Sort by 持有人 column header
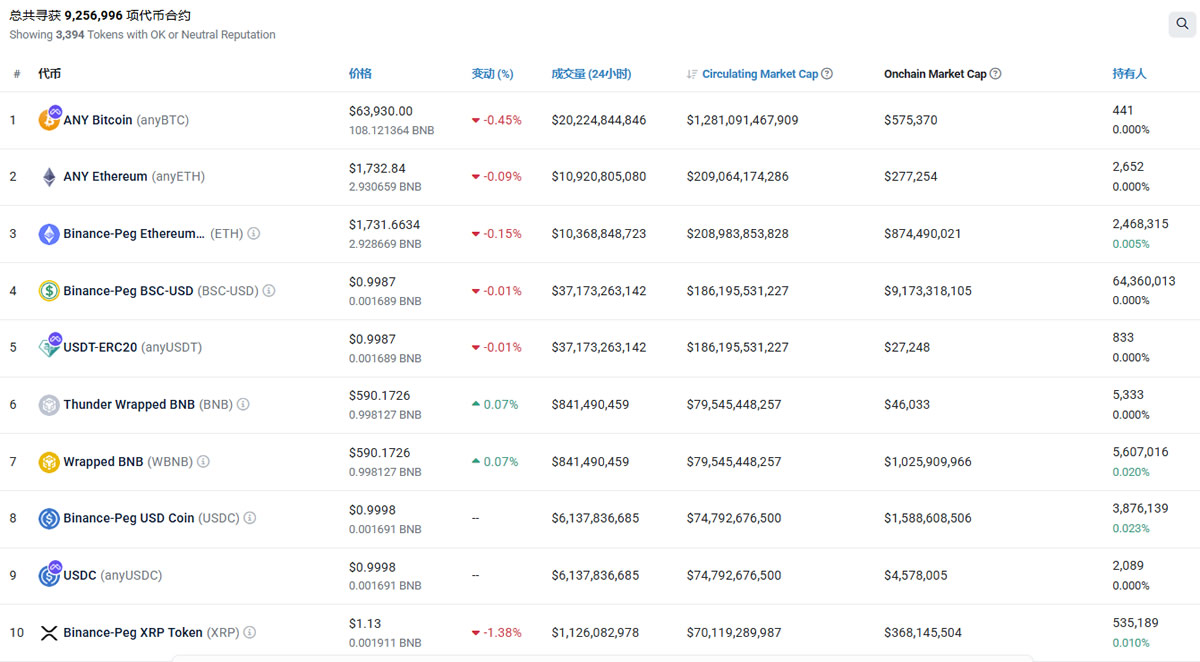Image resolution: width=1200 pixels, height=662 pixels. coord(1129,74)
